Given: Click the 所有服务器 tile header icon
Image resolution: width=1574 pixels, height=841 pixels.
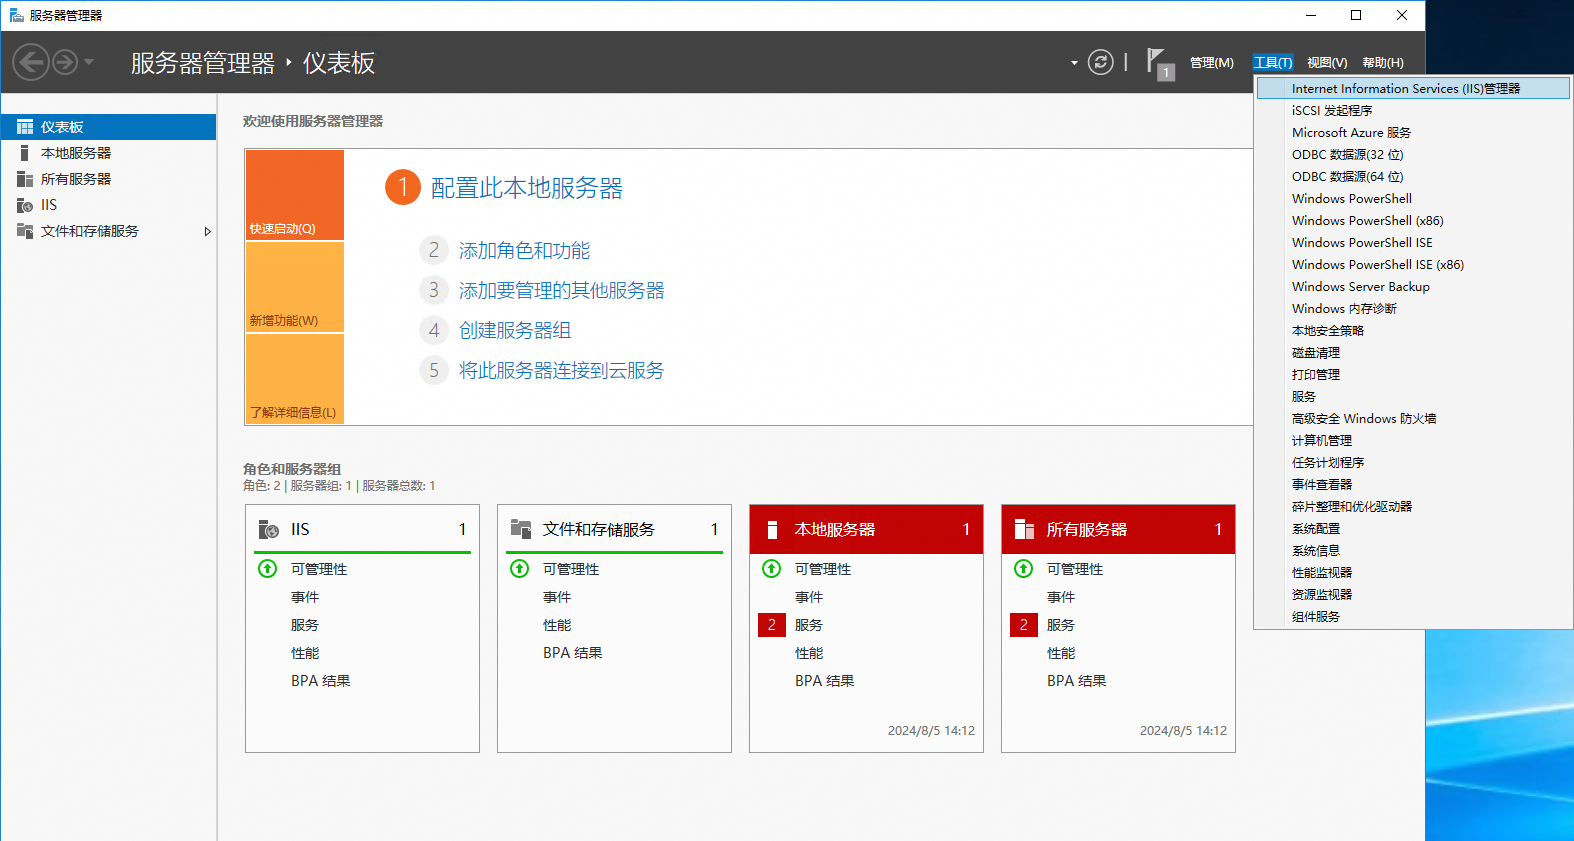Looking at the screenshot, I should tap(1024, 529).
